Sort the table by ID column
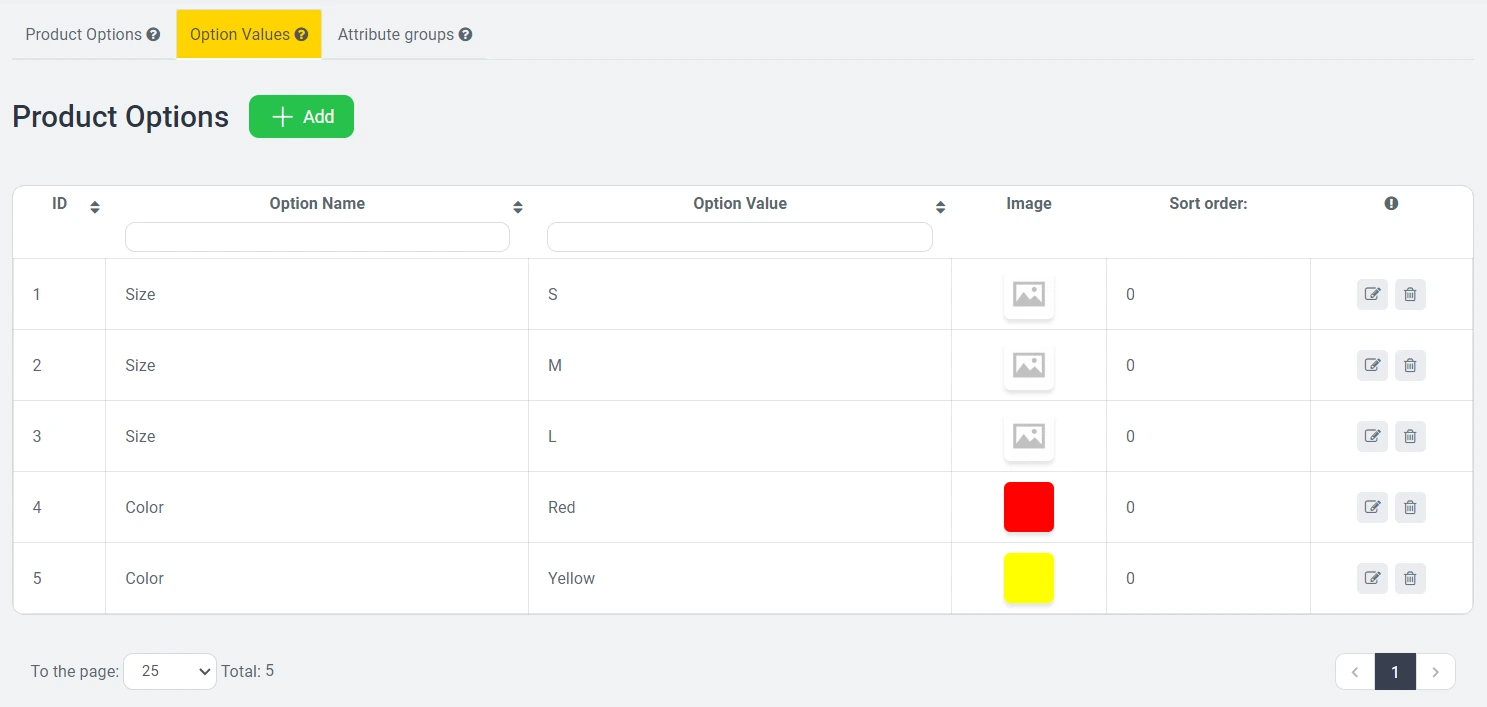 pyautogui.click(x=95, y=207)
